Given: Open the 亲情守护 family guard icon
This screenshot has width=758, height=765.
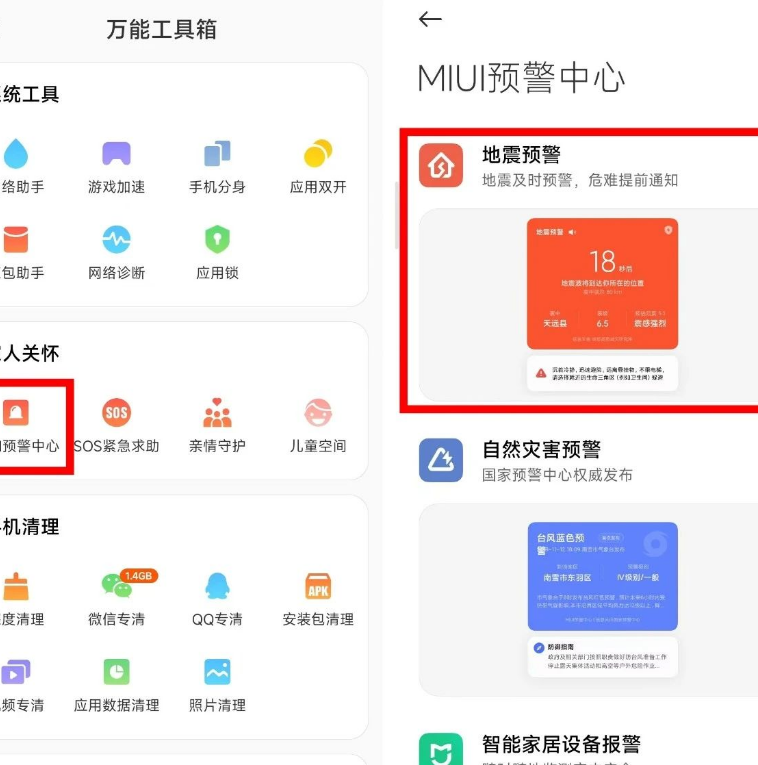Looking at the screenshot, I should coord(217,413).
